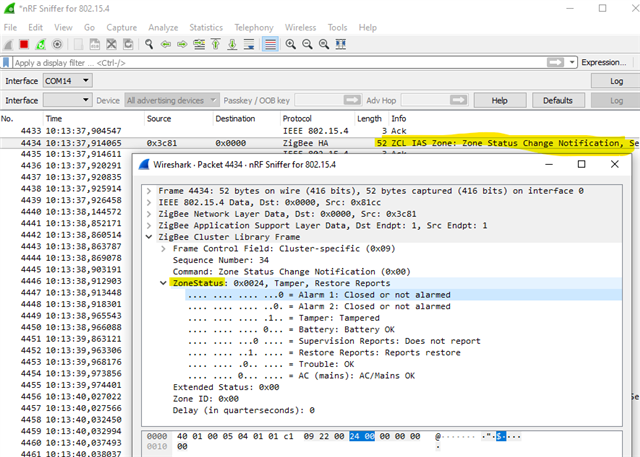
Task: Expand the ZigBee Network Layer Data row
Action: (149, 214)
